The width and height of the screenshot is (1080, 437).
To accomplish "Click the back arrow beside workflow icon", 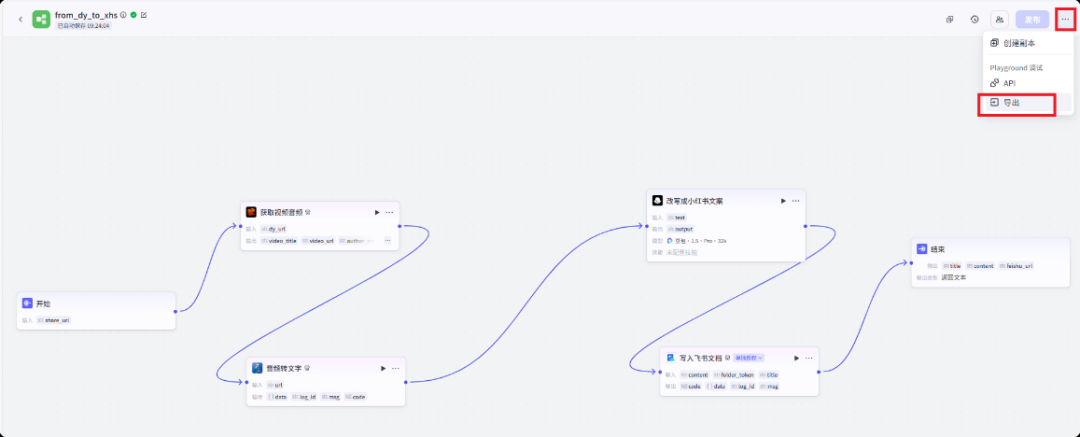I will pos(21,19).
